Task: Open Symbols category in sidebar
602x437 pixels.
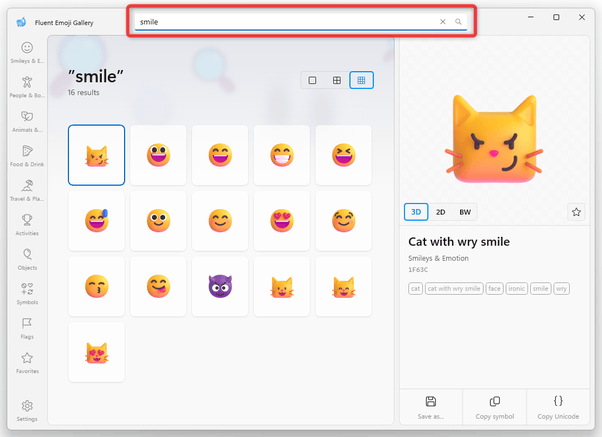Action: pyautogui.click(x=27, y=294)
